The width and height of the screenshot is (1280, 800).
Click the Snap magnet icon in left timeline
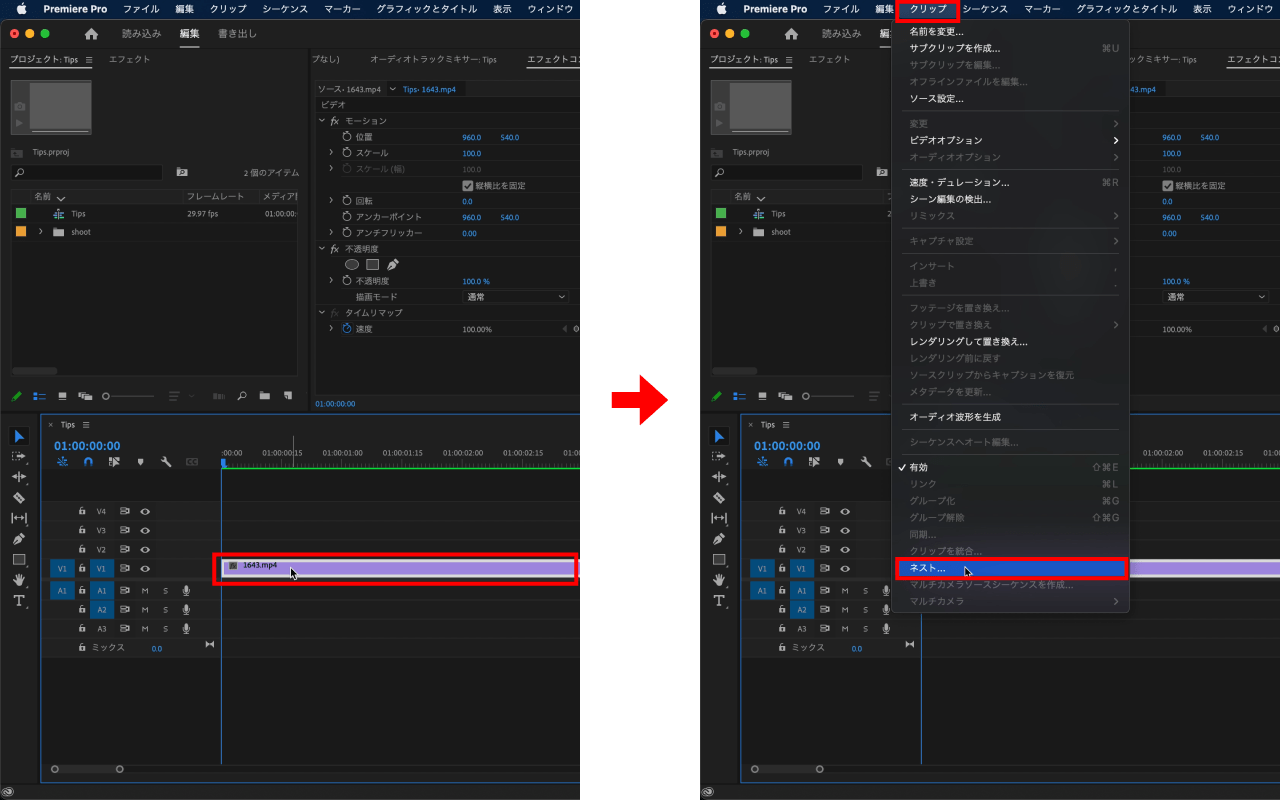pos(88,462)
